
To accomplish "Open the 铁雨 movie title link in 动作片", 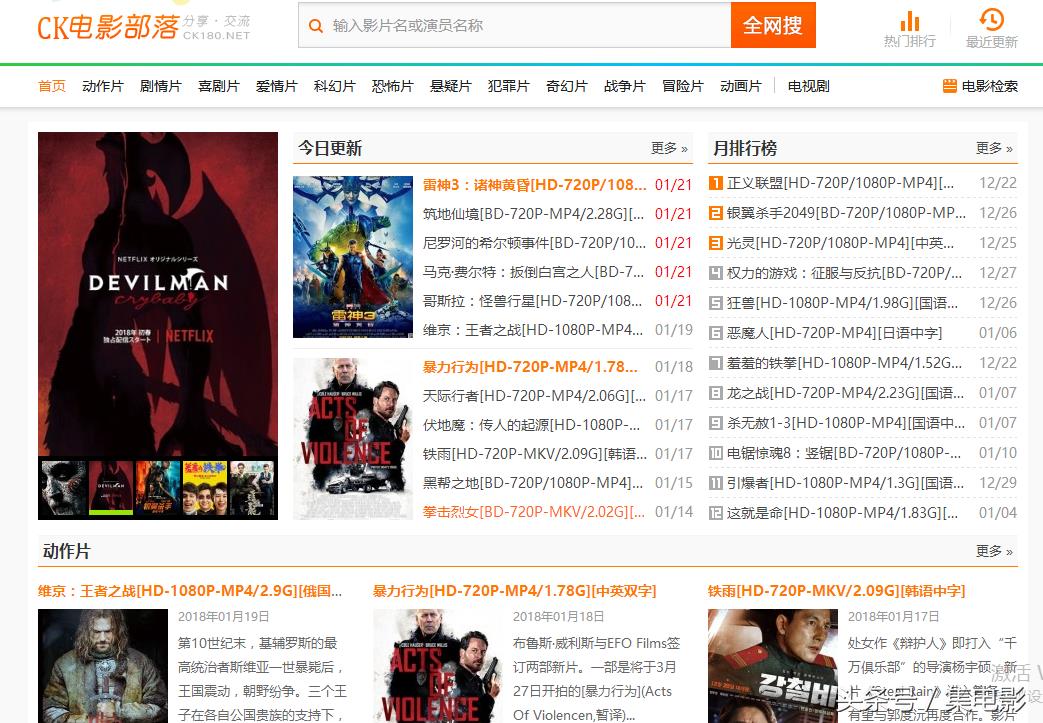I will point(836,591).
